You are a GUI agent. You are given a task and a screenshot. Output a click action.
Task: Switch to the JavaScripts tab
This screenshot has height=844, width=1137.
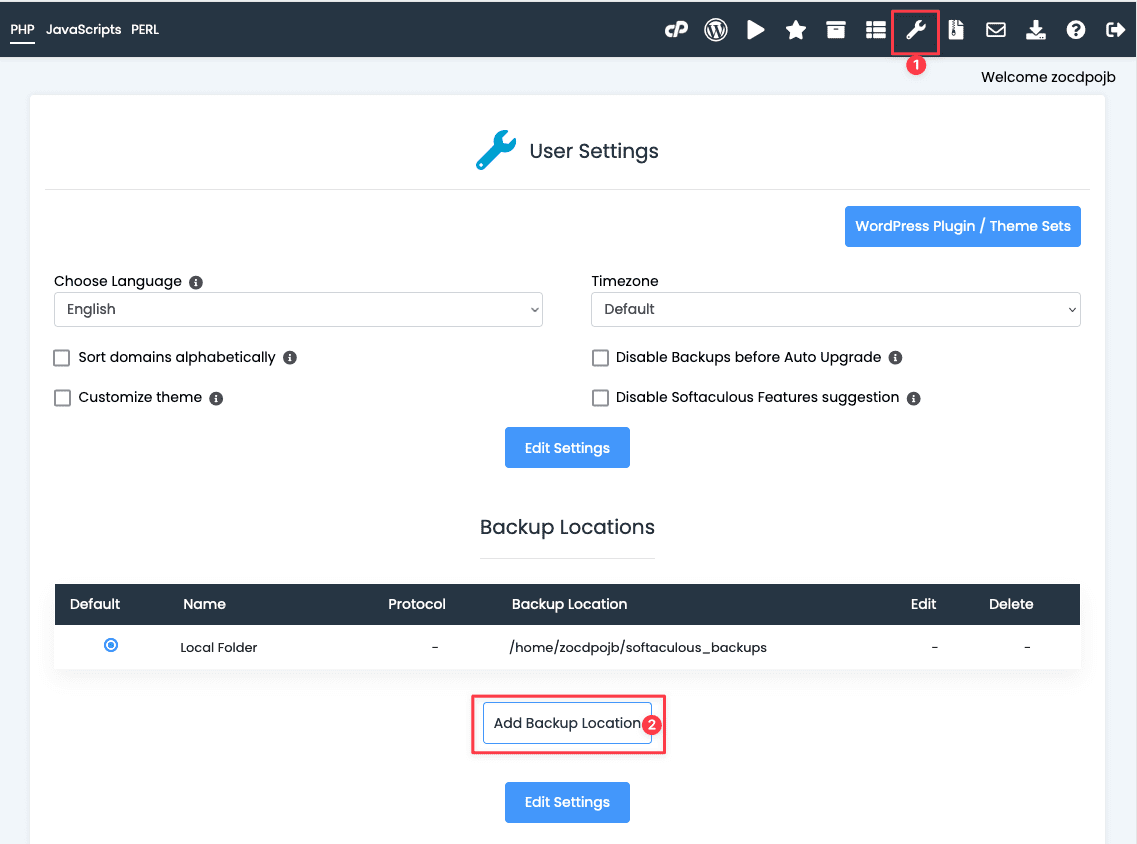point(83,29)
